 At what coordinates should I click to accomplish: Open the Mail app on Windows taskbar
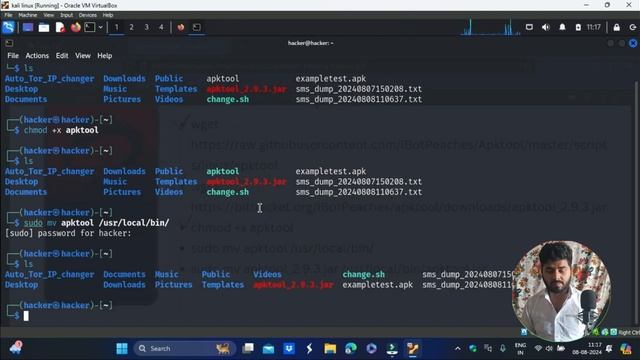(x=268, y=349)
